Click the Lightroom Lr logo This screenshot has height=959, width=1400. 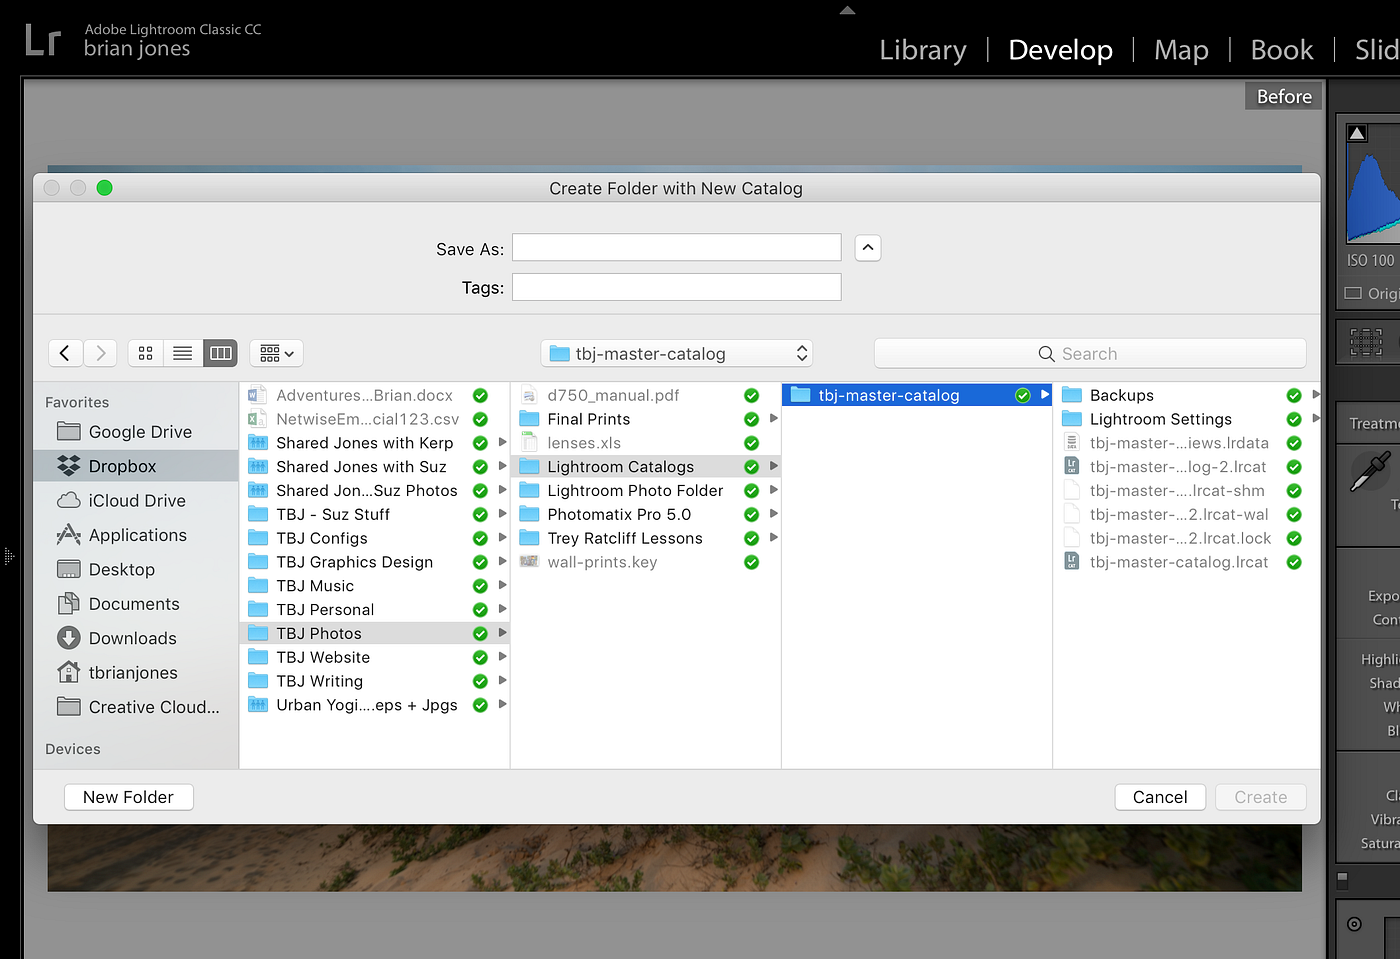pyautogui.click(x=41, y=39)
